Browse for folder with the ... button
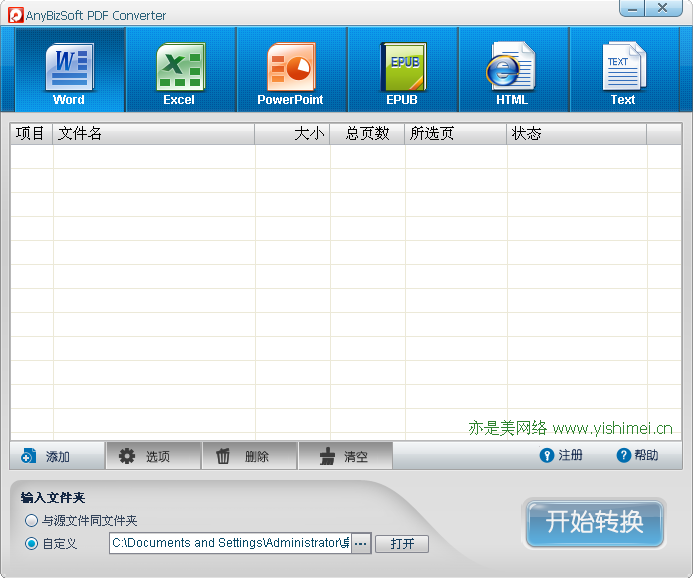The height and width of the screenshot is (578, 693). [361, 543]
